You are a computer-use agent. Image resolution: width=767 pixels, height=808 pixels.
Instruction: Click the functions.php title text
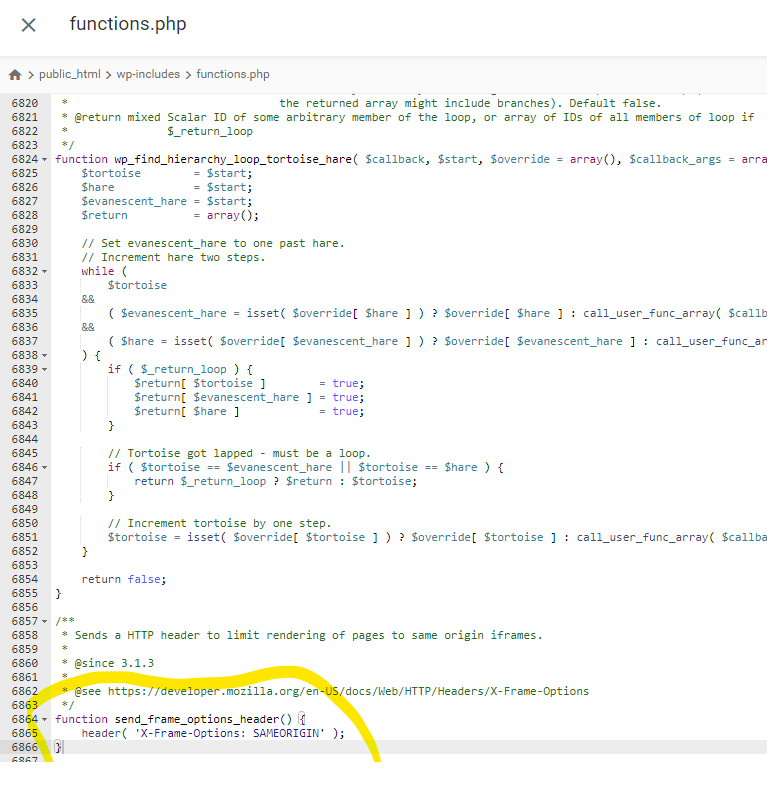pos(128,24)
